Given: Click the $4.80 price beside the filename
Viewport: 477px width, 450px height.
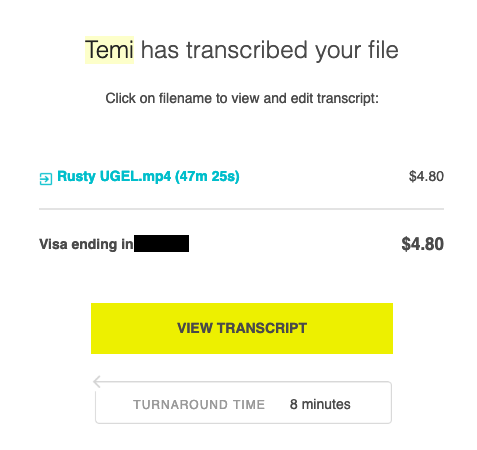Looking at the screenshot, I should tap(426, 176).
